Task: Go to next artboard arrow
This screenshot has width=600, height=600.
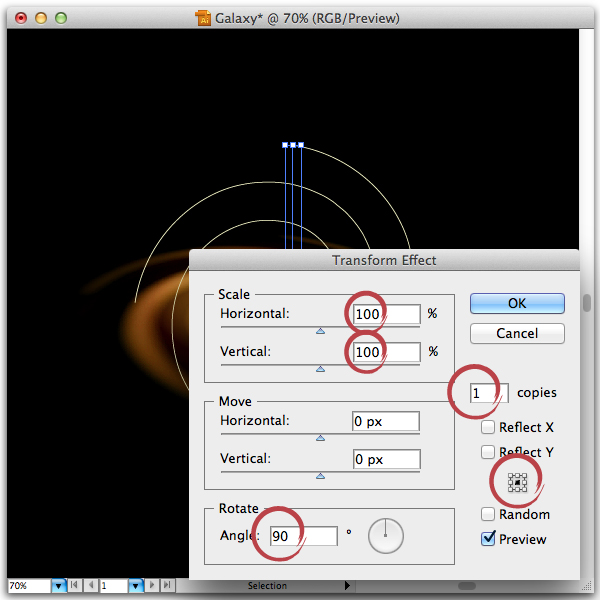Action: click(x=152, y=585)
